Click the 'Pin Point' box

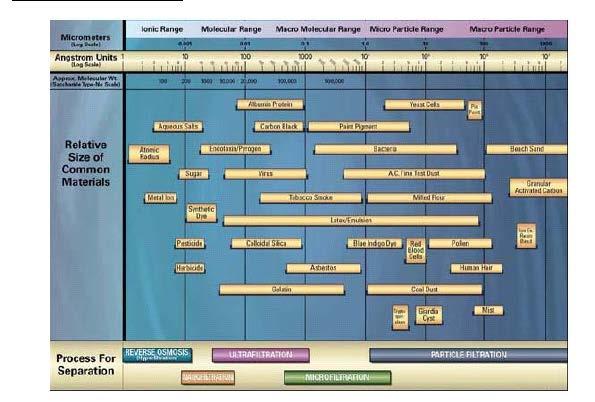coord(474,110)
